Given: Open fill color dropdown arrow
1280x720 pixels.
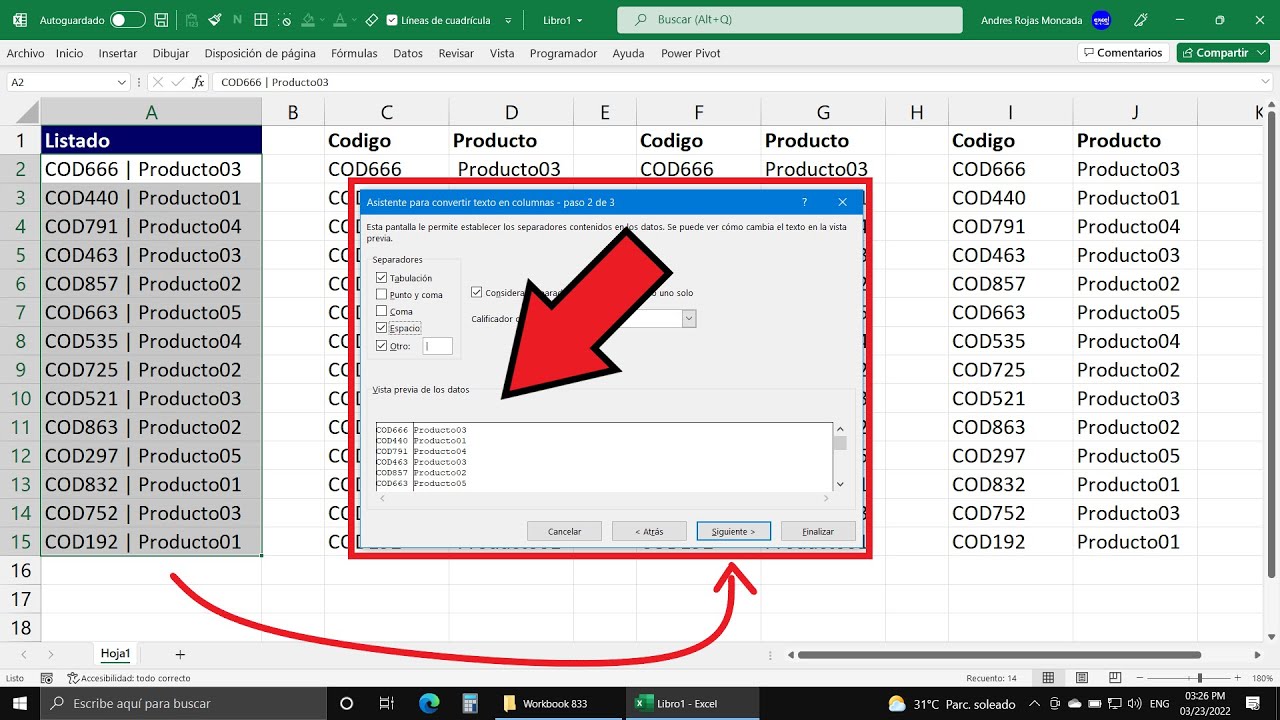Looking at the screenshot, I should pos(323,20).
